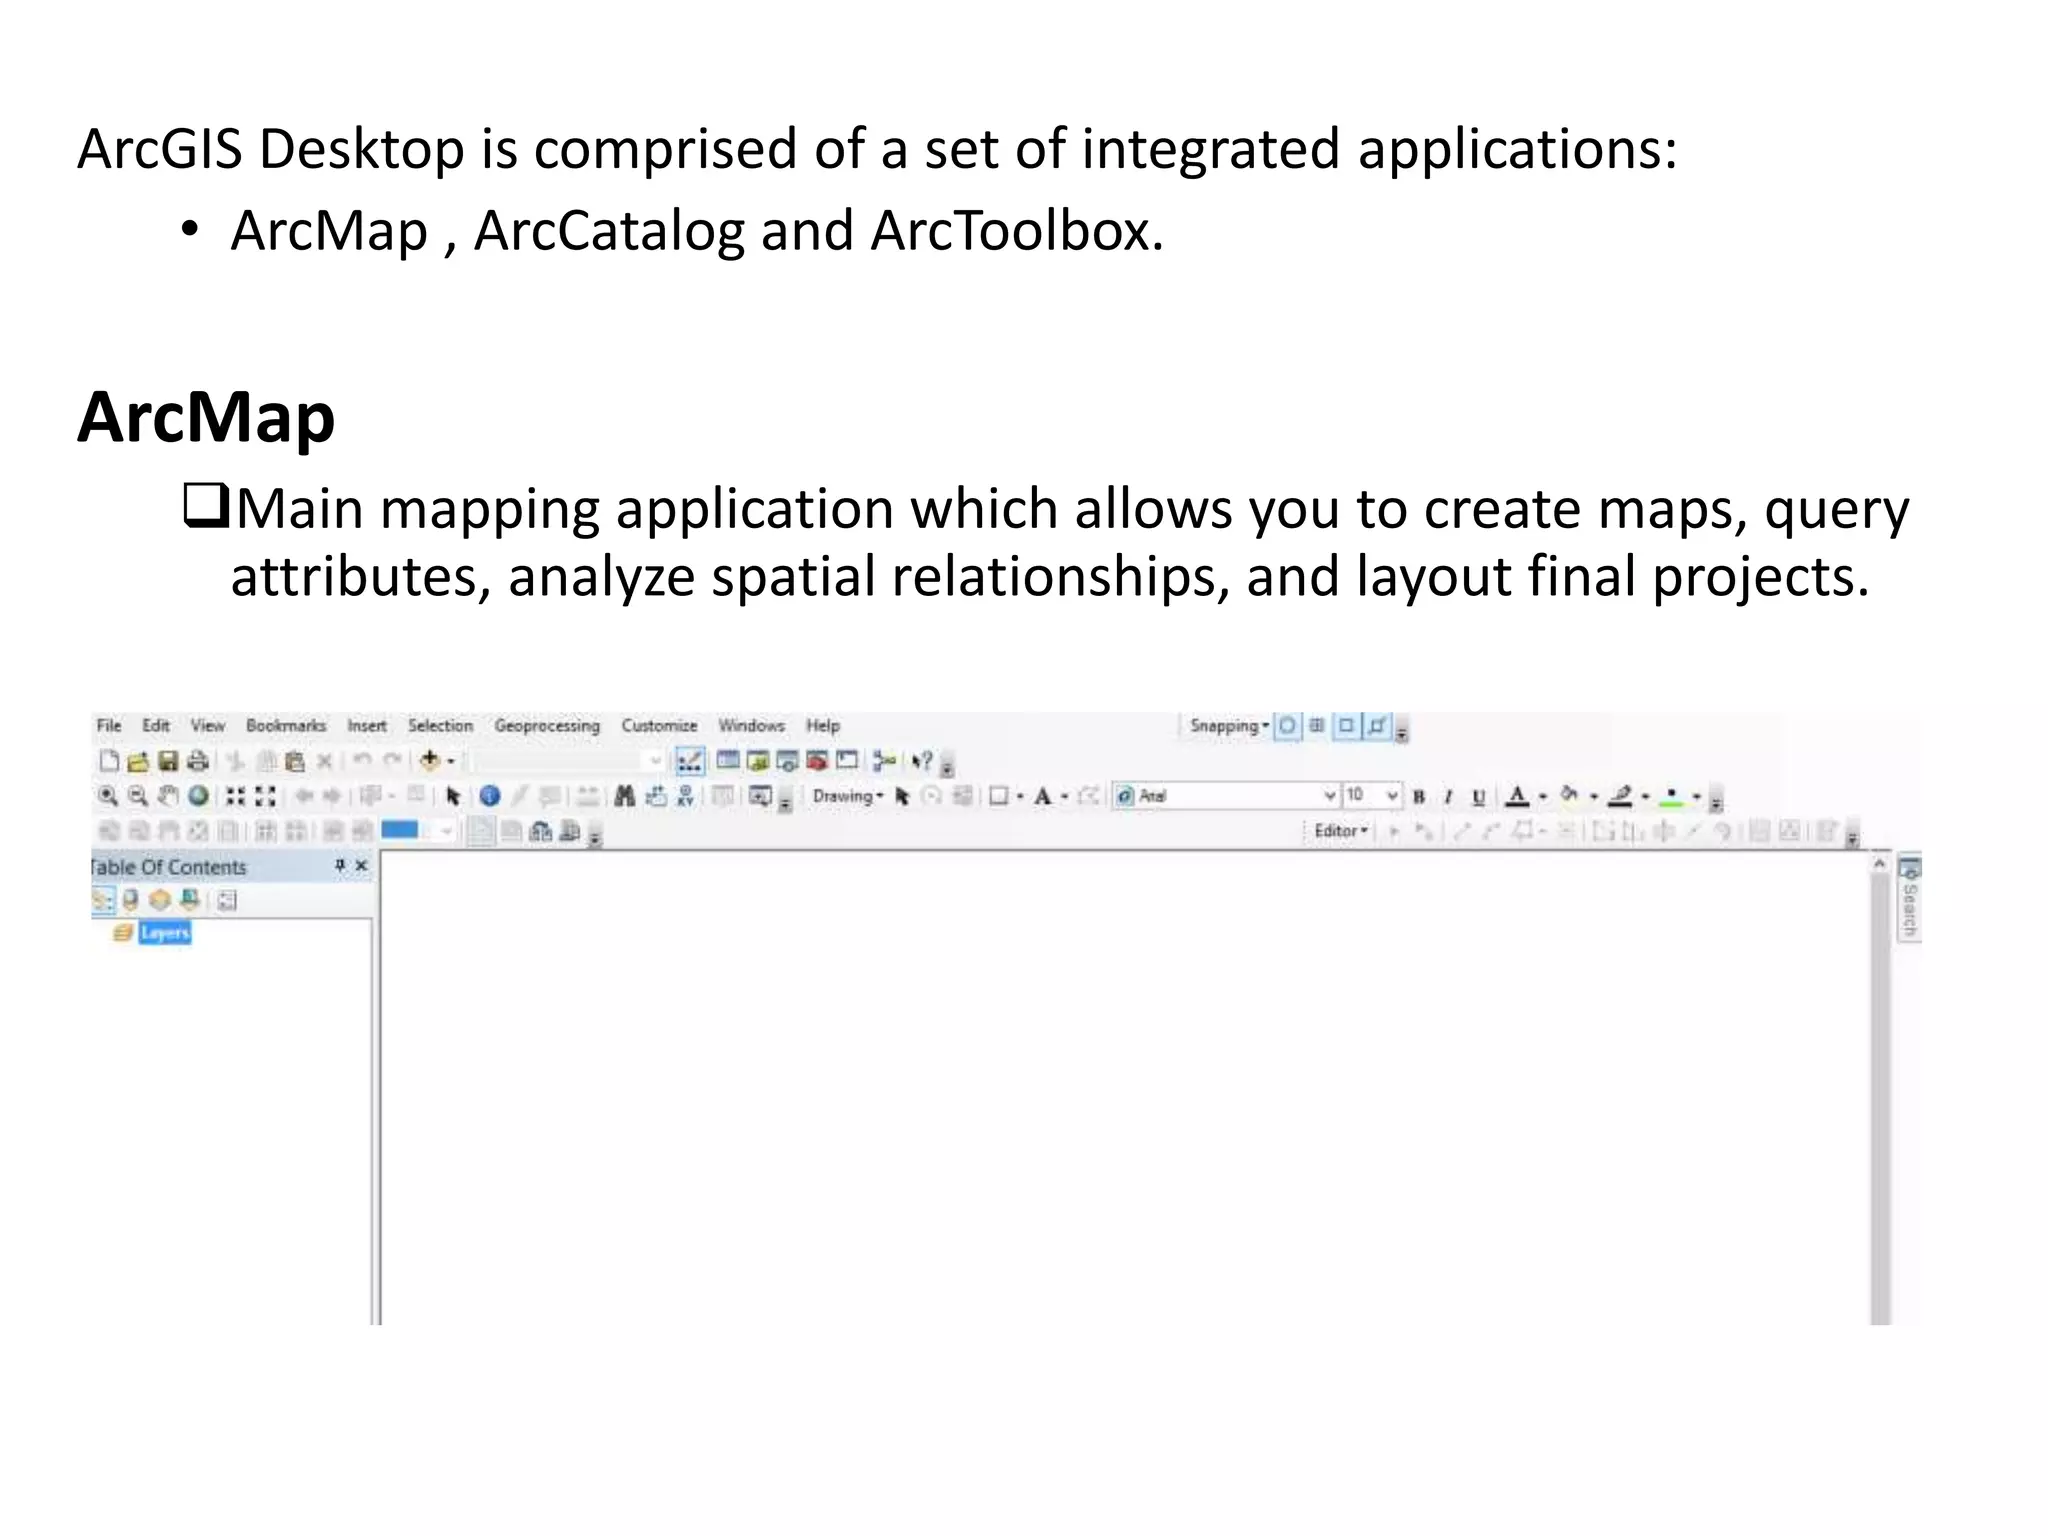Click the Line Color pen swatch
2048x1536 pixels.
coord(1621,797)
